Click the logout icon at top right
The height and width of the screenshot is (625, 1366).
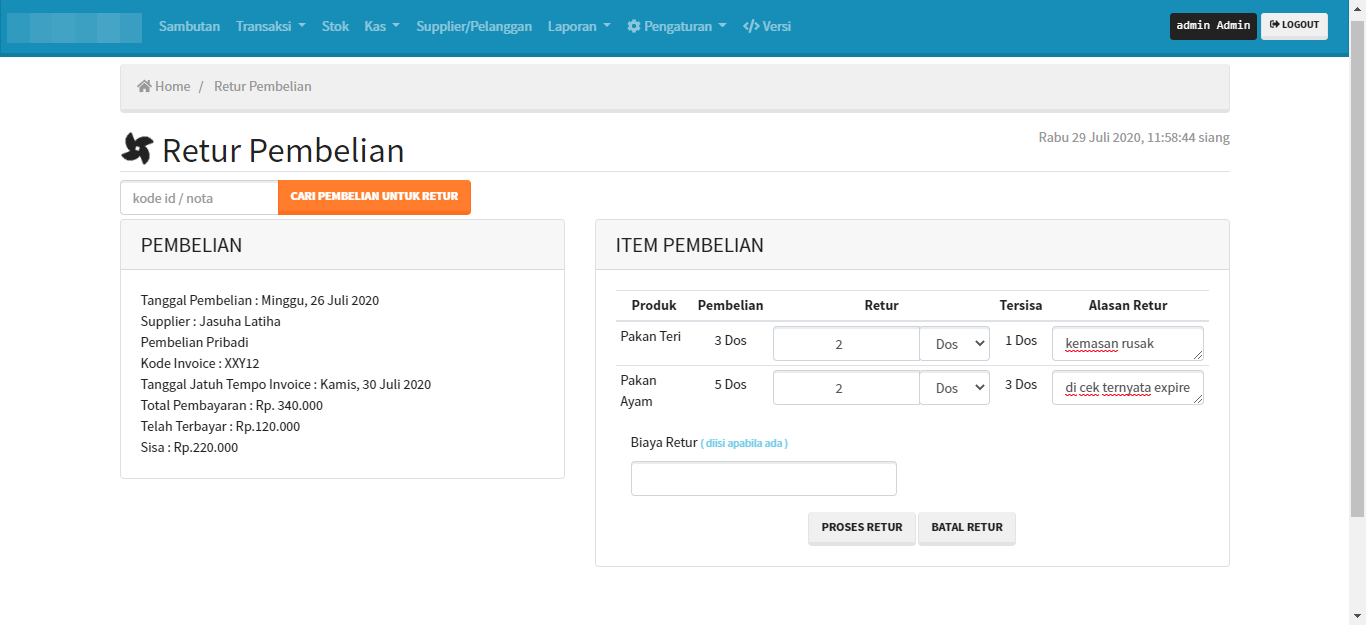pyautogui.click(x=1274, y=25)
